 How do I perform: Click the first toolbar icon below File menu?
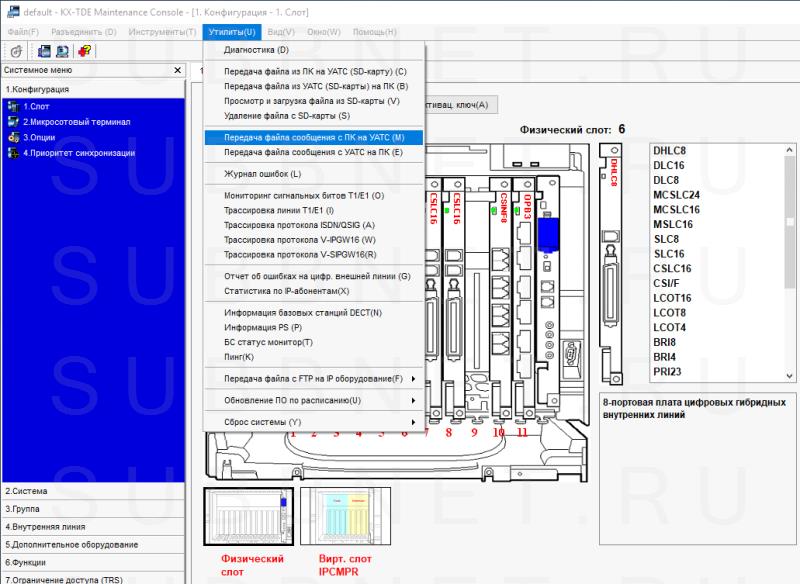(x=15, y=51)
